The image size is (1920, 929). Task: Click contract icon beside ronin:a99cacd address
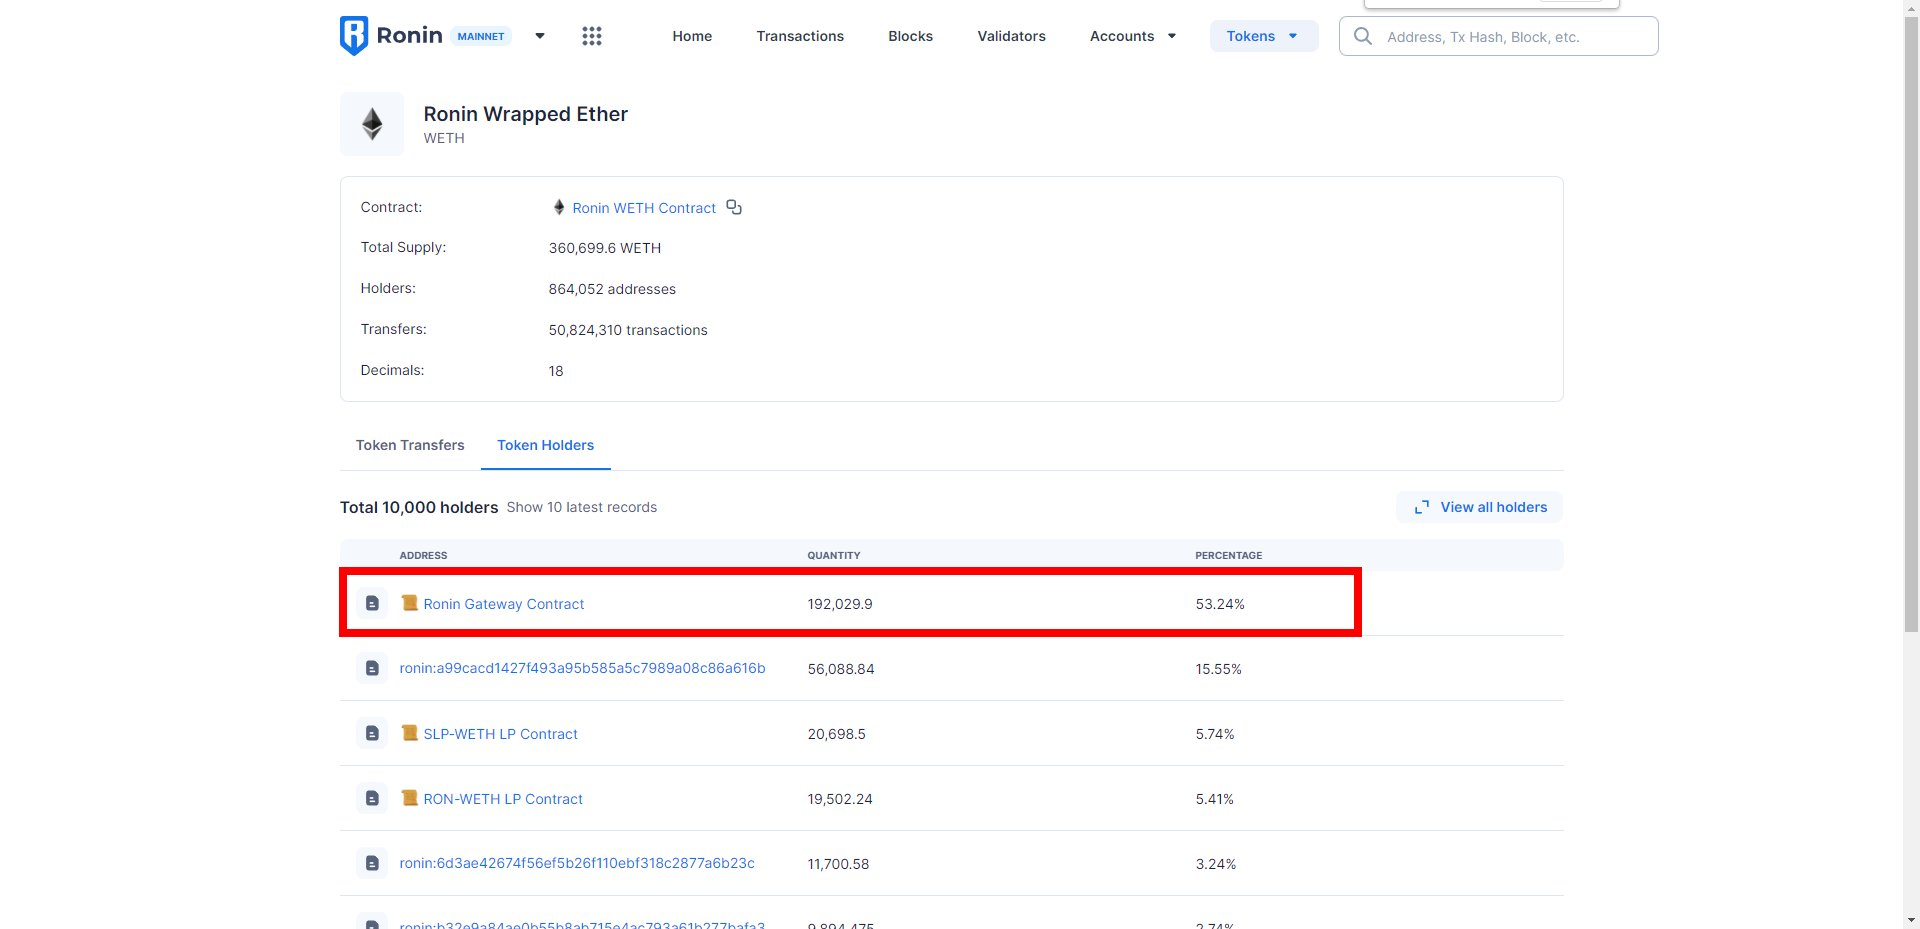pyautogui.click(x=372, y=668)
